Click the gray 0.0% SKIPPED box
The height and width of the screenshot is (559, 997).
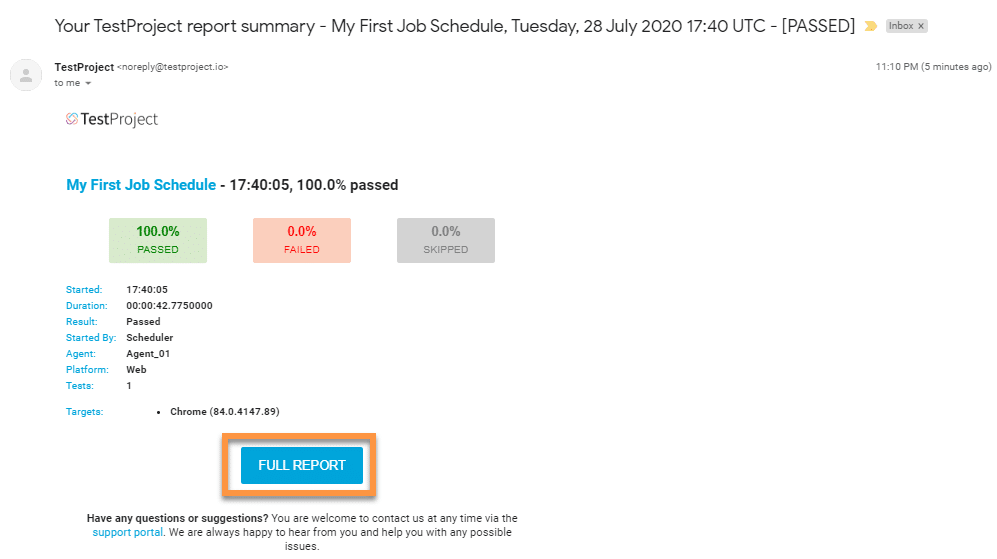click(x=446, y=240)
